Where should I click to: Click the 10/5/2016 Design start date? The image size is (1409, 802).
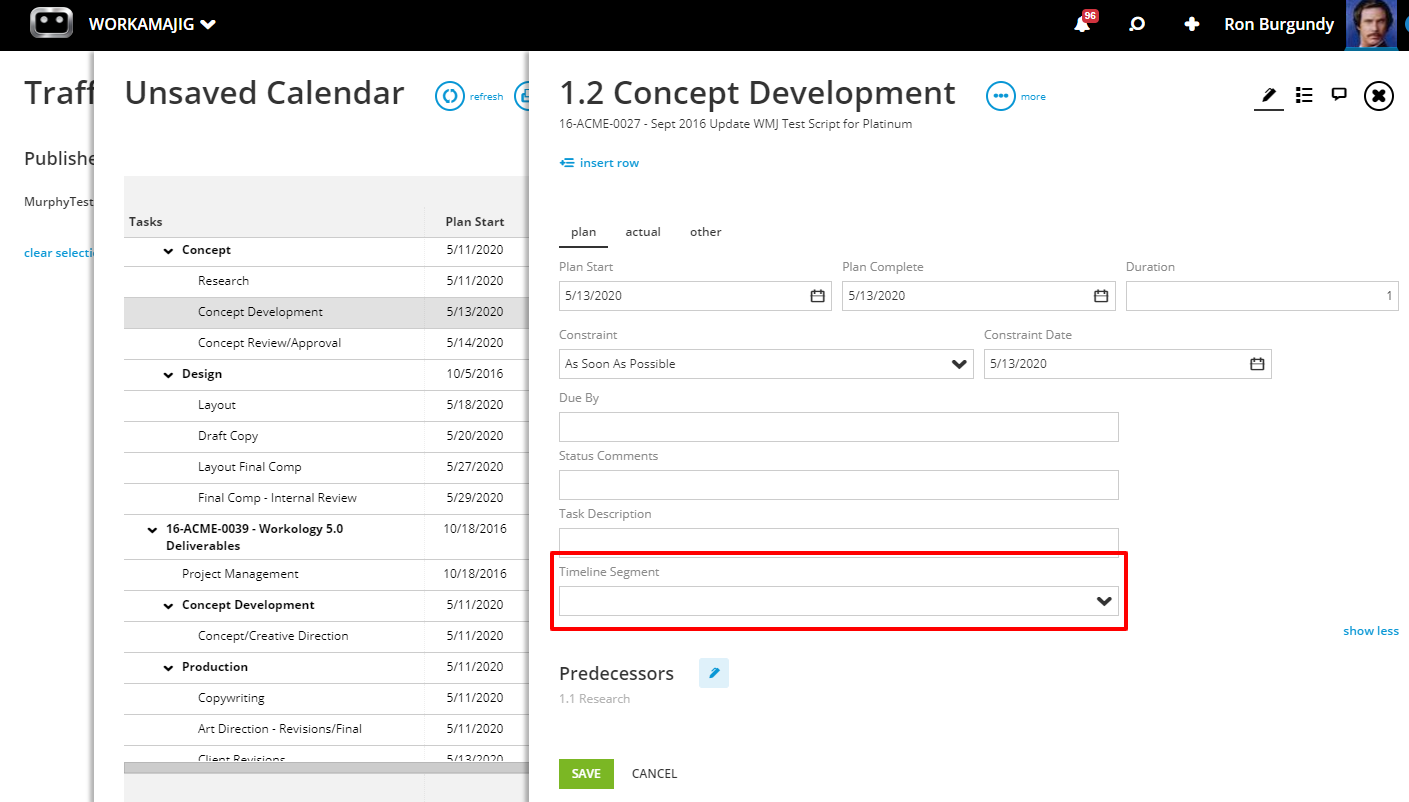point(475,375)
